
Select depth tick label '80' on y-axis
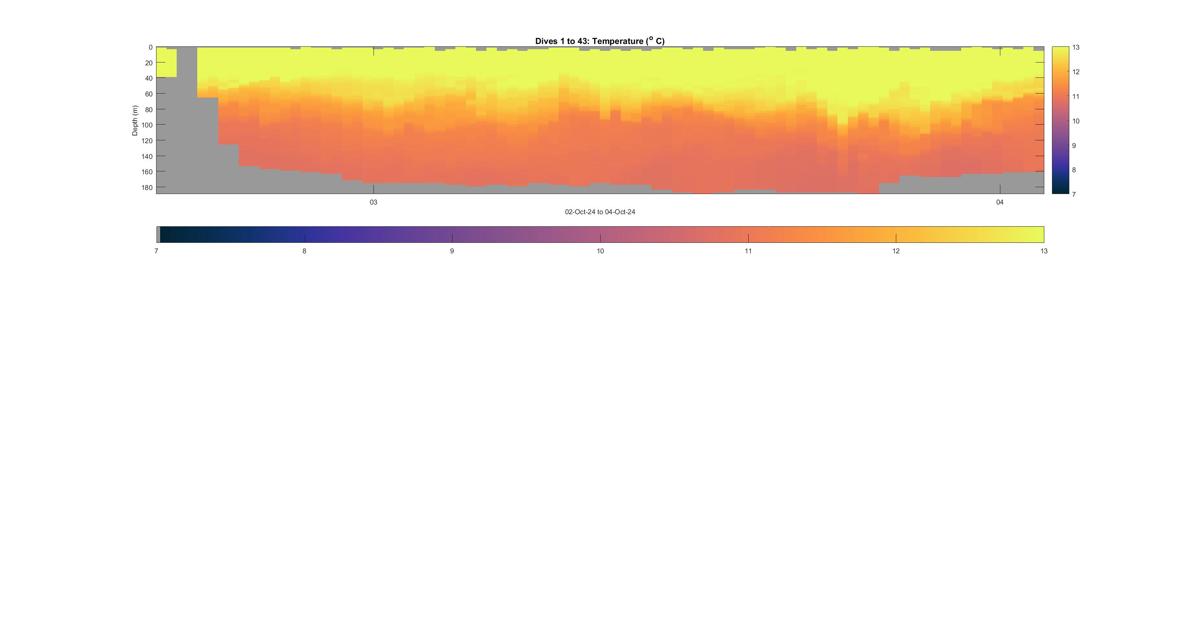click(148, 109)
